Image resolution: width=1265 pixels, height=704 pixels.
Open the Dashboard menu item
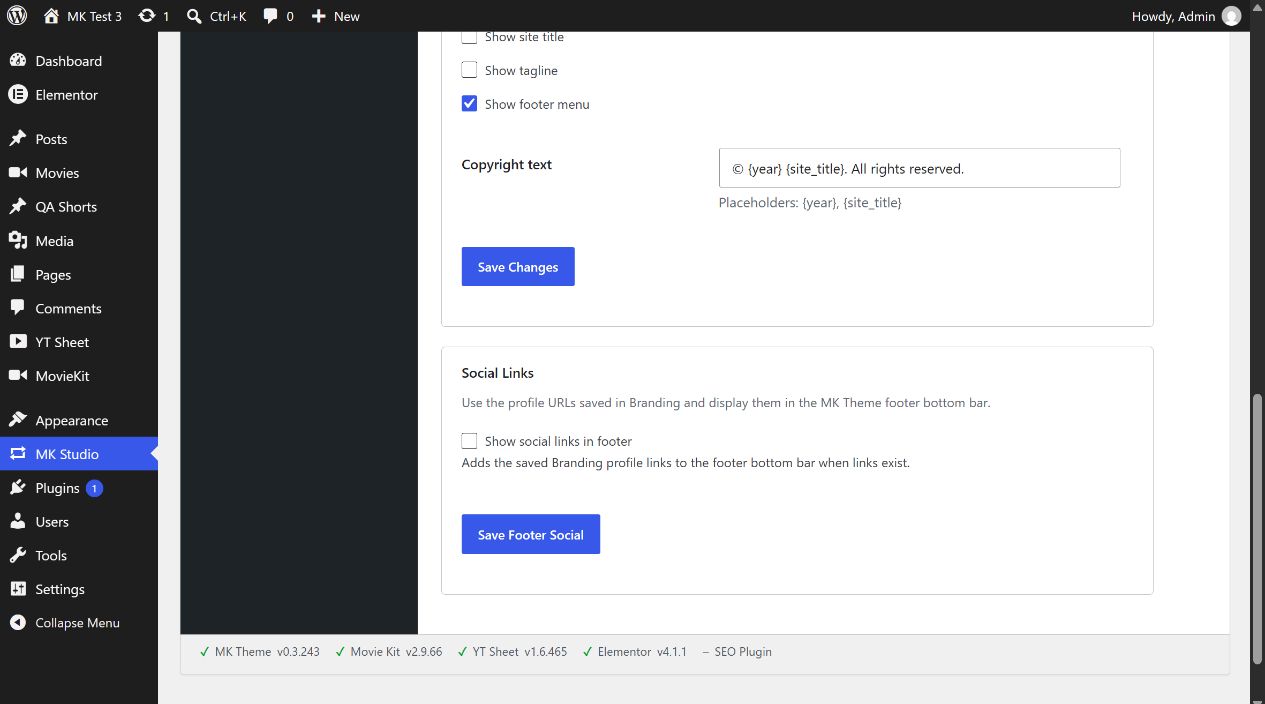79,61
